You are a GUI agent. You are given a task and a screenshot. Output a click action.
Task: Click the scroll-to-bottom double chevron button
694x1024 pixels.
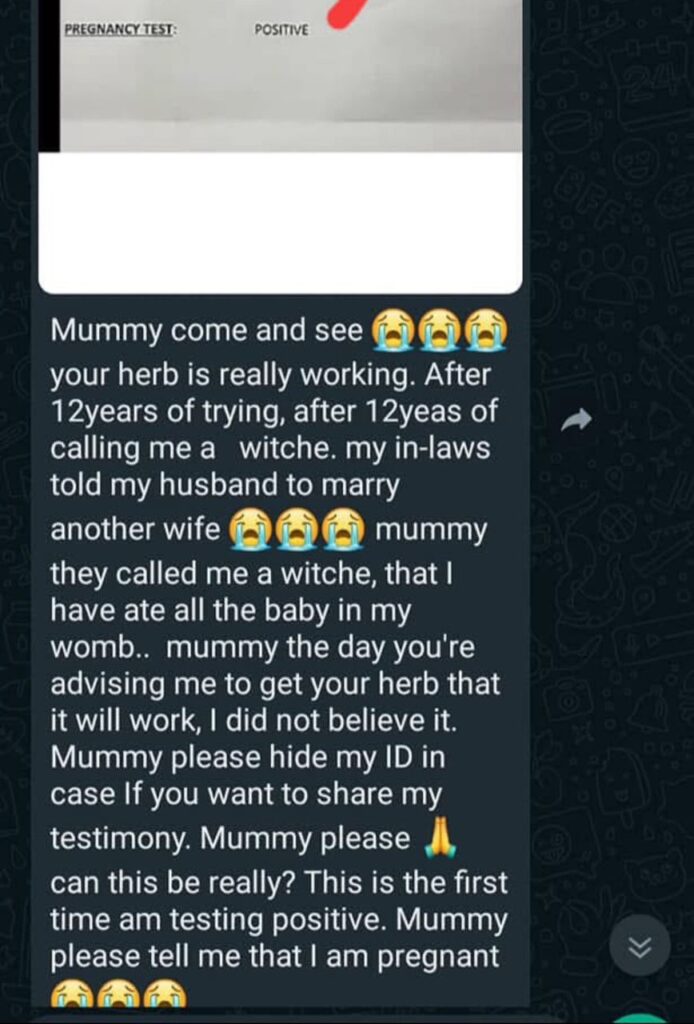[640, 945]
